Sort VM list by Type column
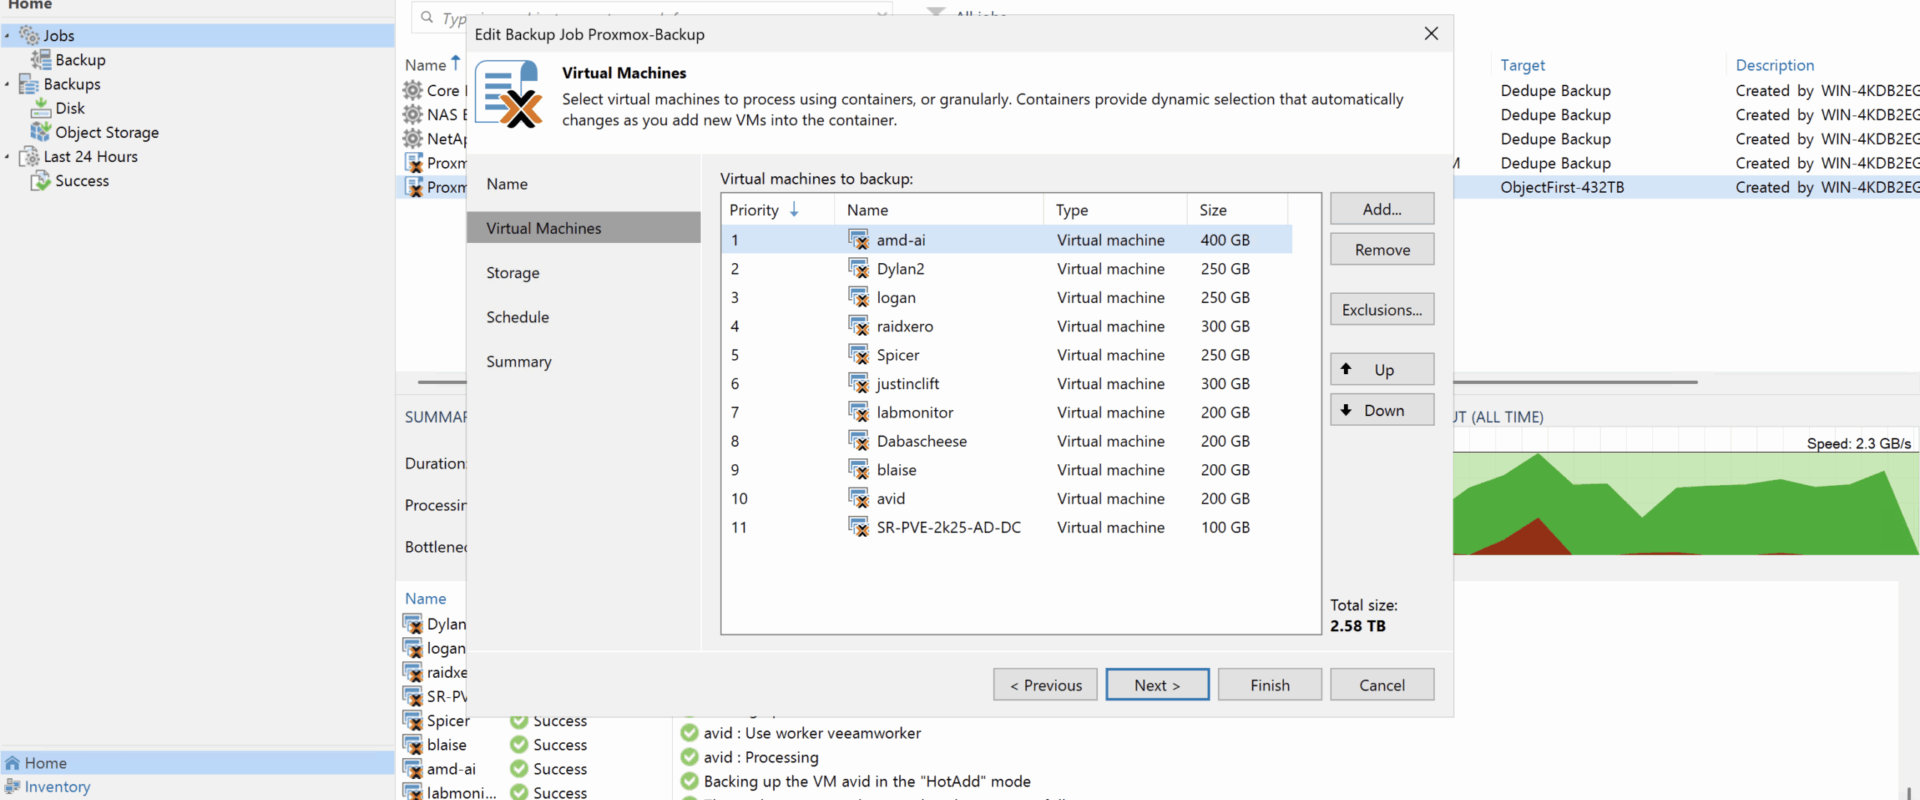Viewport: 1920px width, 800px height. click(x=1115, y=210)
